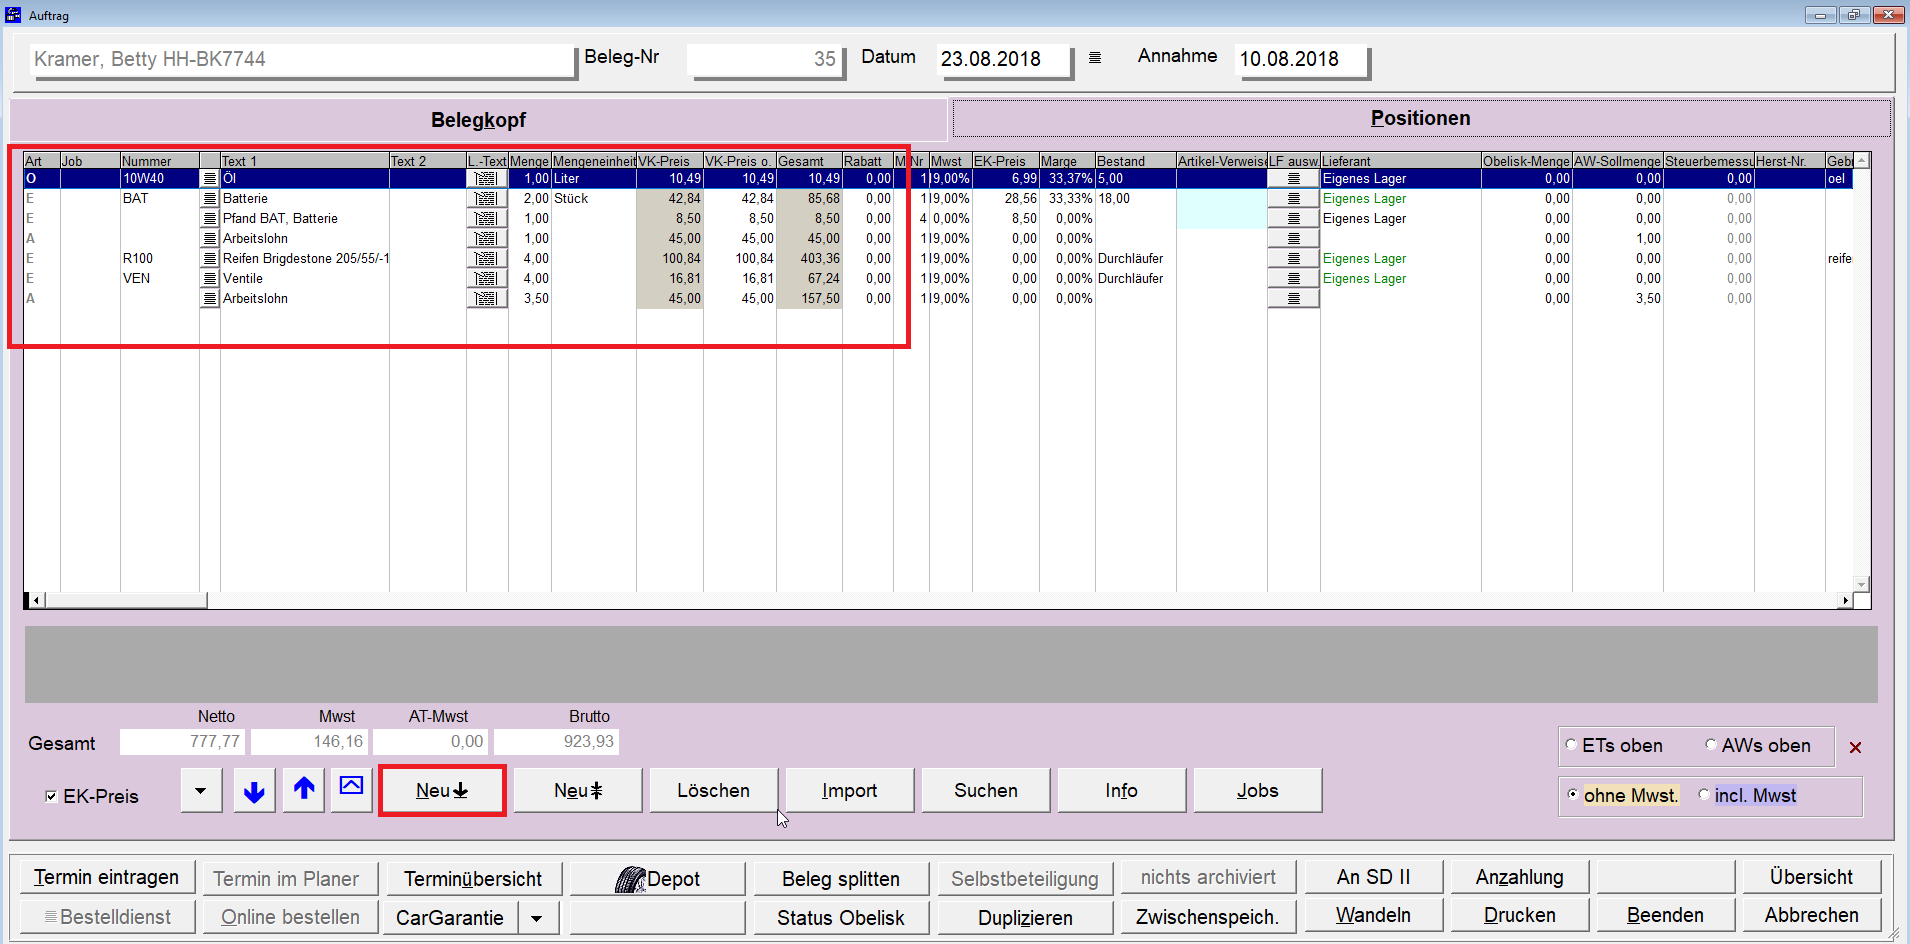Open the Depot tire icon button
This screenshot has width=1910, height=944.
pyautogui.click(x=658, y=878)
